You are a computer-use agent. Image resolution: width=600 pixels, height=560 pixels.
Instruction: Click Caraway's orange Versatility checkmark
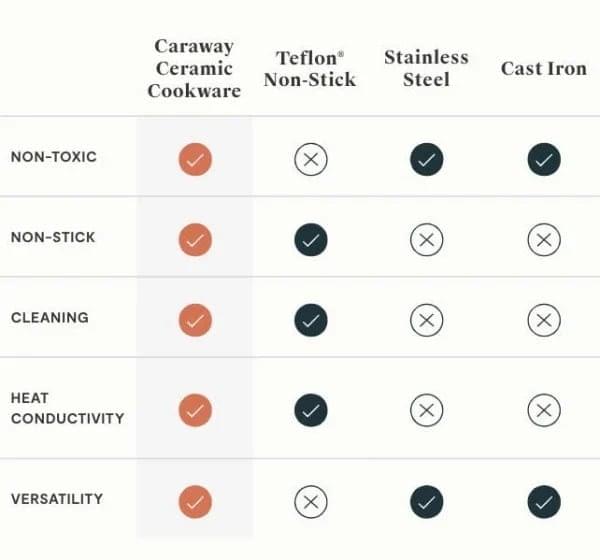[x=195, y=500]
